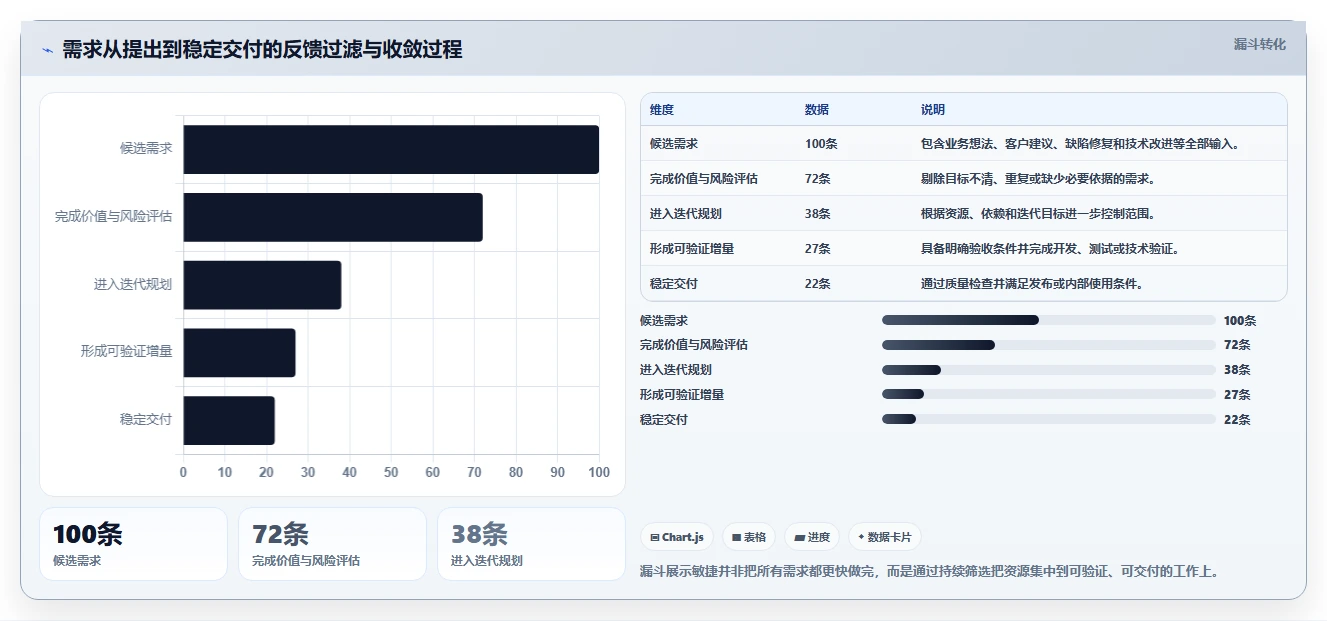Click the table cell 形成可验证增量
Image resolution: width=1327 pixels, height=621 pixels.
[692, 249]
